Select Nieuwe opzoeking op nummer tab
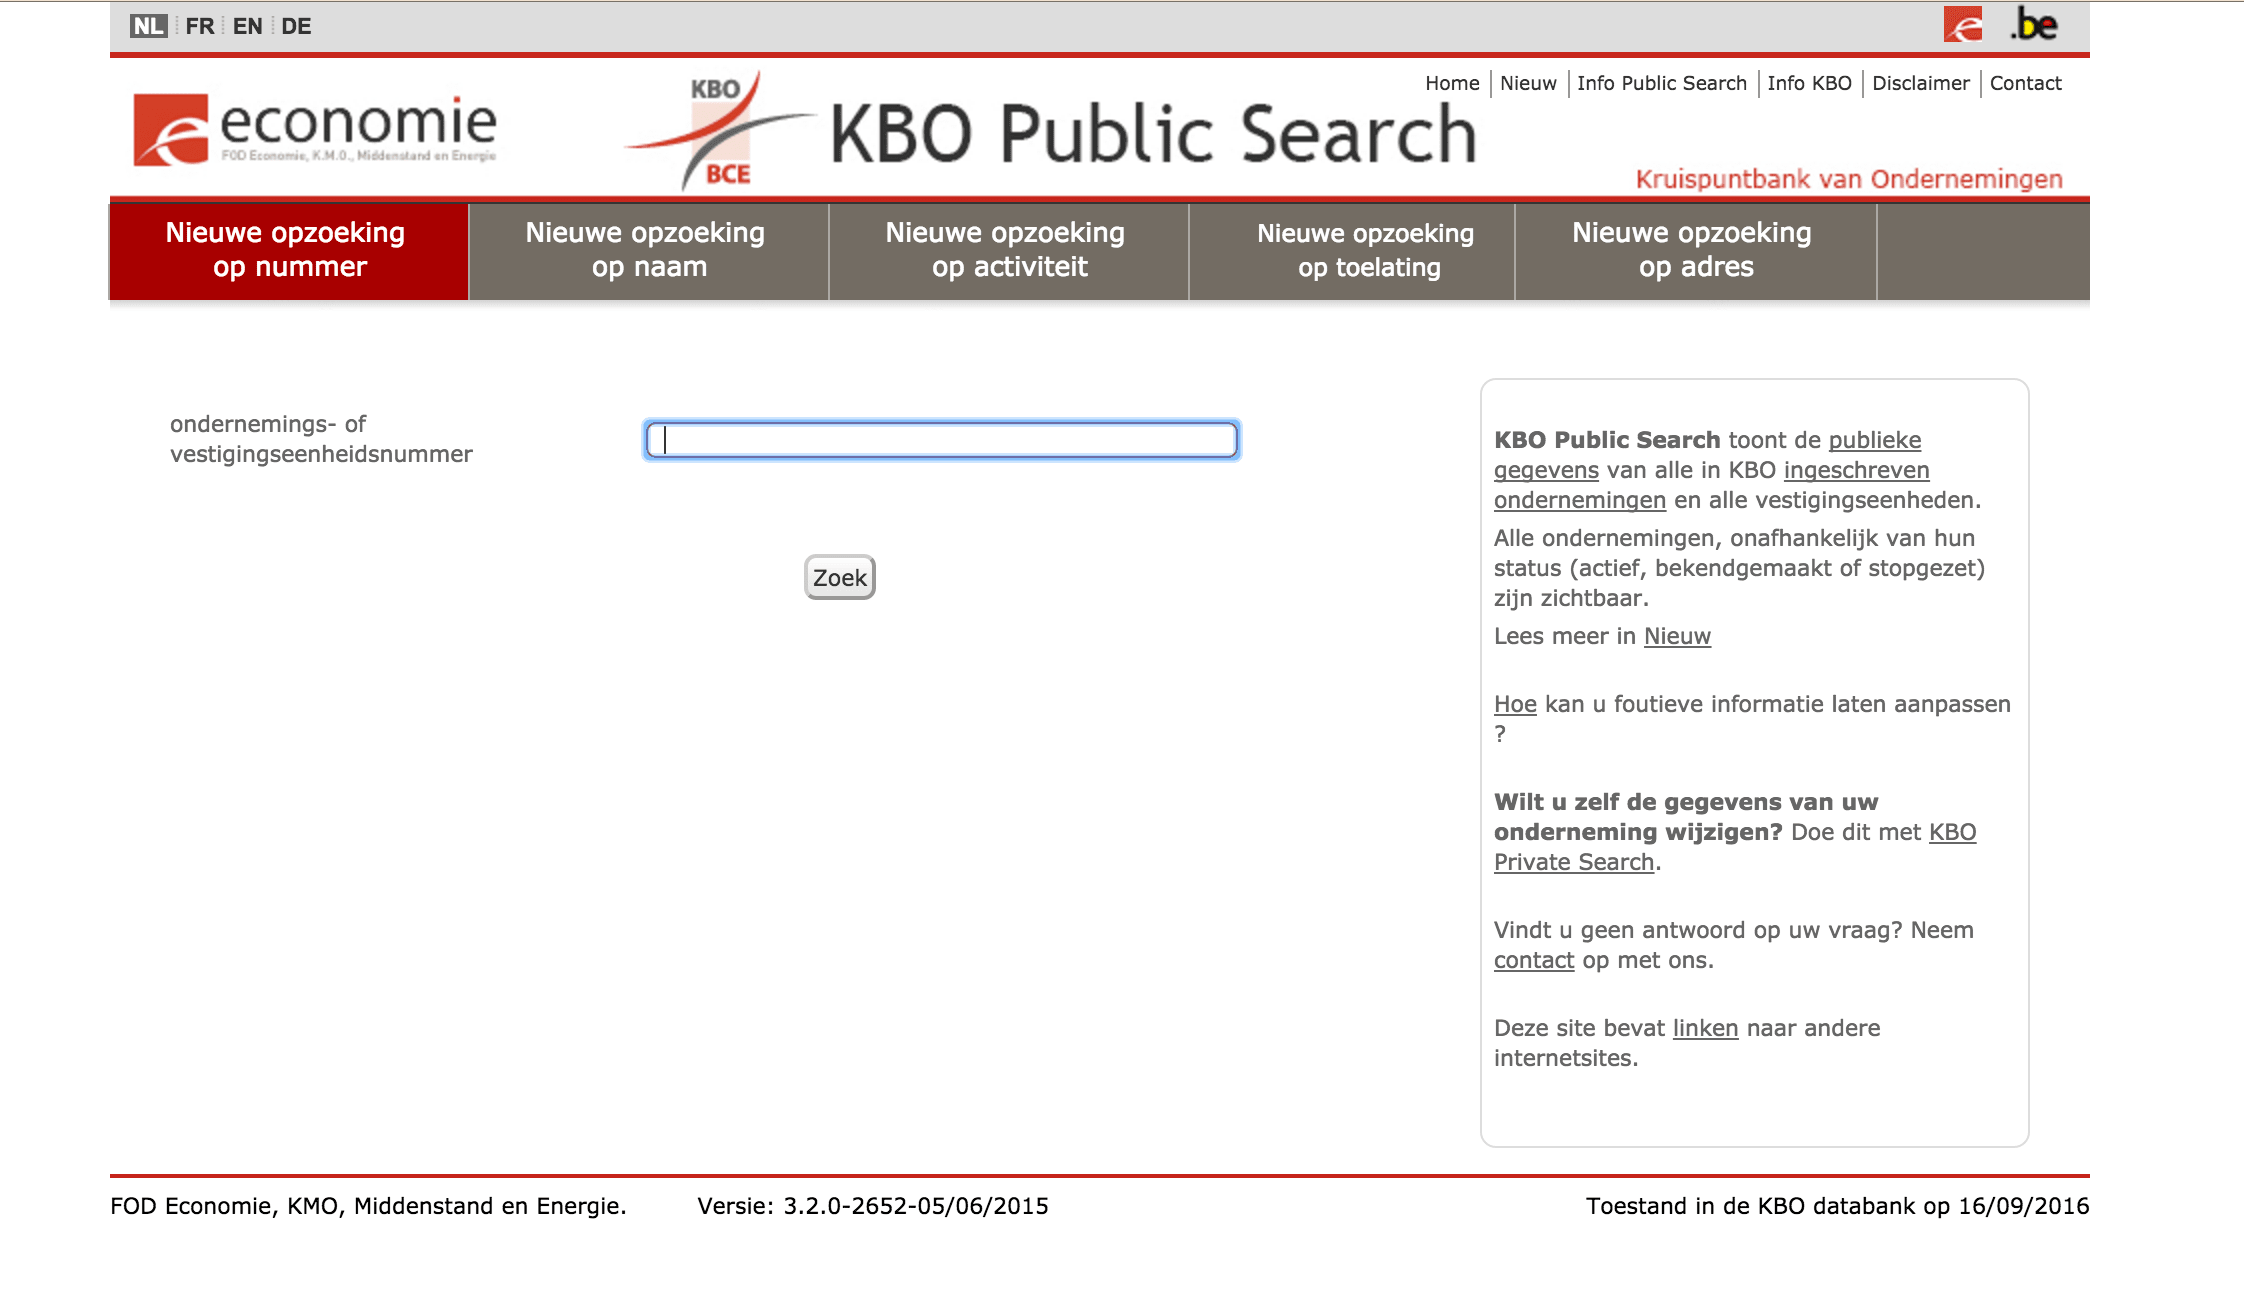This screenshot has height=1298, width=2244. pos(288,250)
